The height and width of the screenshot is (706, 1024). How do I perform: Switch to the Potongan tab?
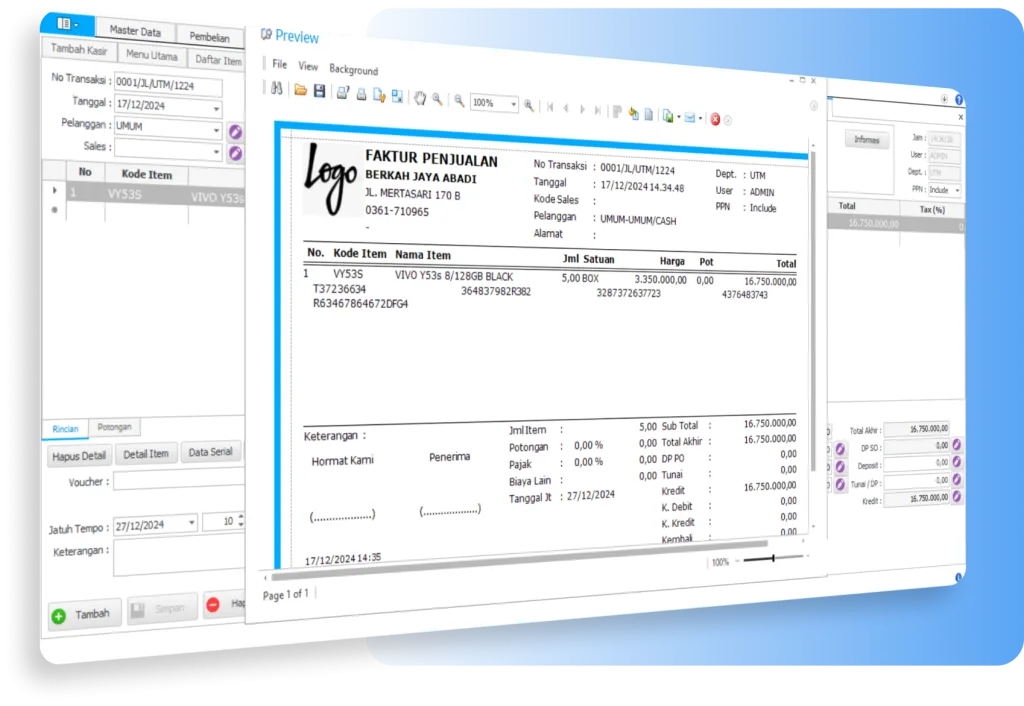[114, 427]
